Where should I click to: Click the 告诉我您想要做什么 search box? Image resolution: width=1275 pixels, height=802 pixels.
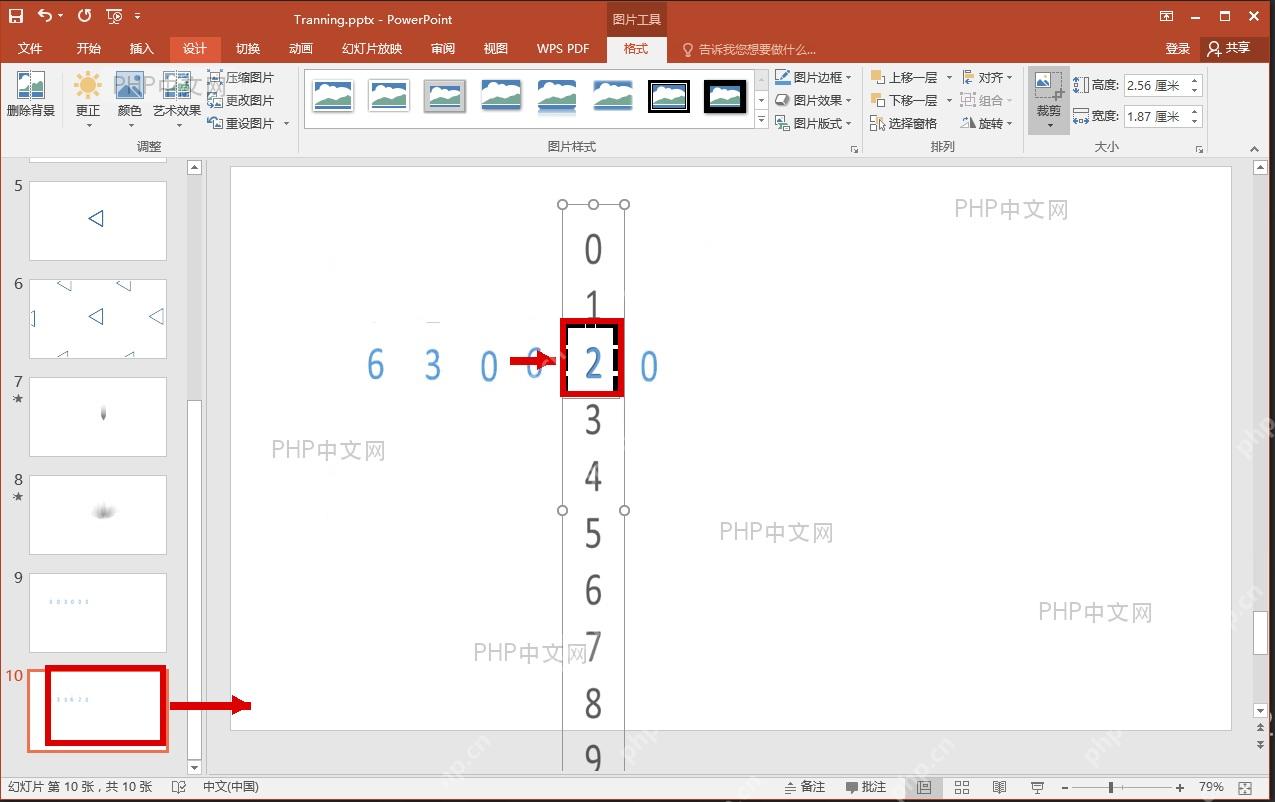click(750, 49)
